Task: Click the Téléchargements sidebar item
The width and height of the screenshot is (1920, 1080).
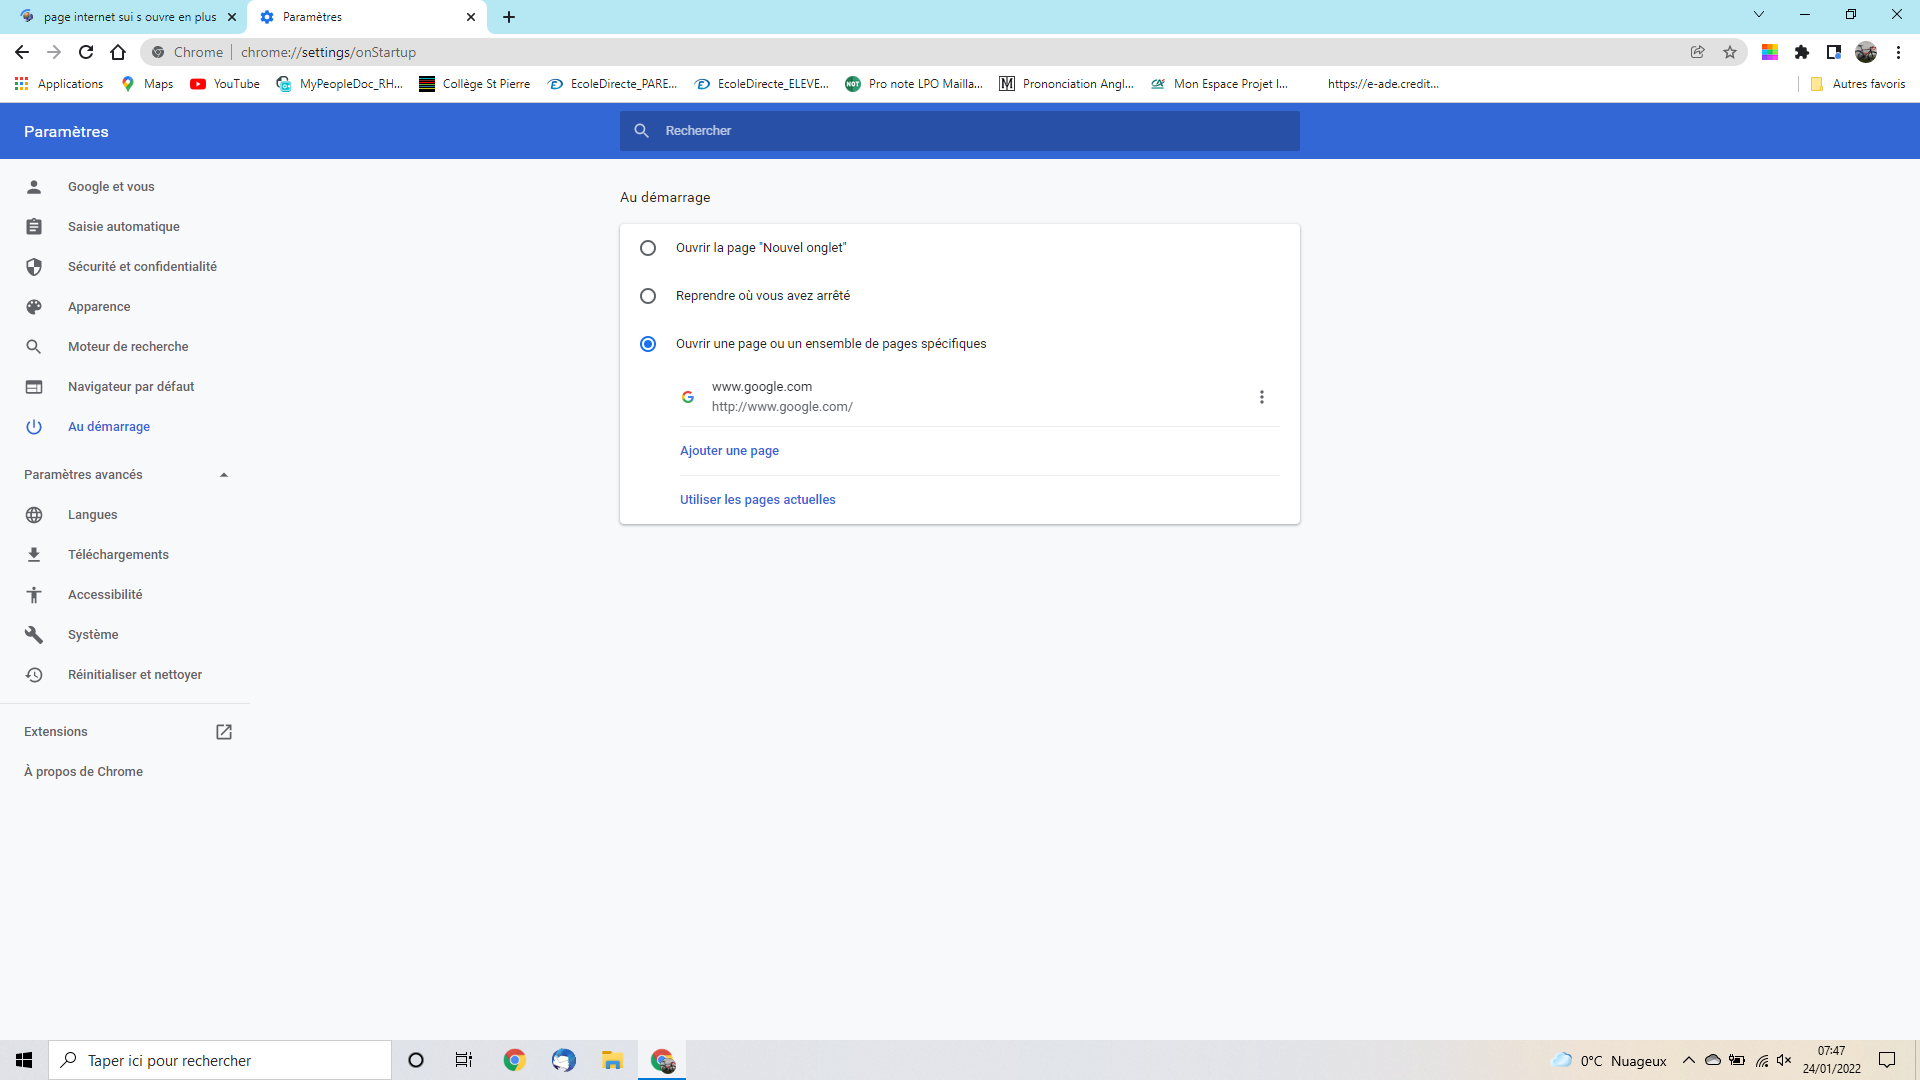Action: (x=119, y=554)
